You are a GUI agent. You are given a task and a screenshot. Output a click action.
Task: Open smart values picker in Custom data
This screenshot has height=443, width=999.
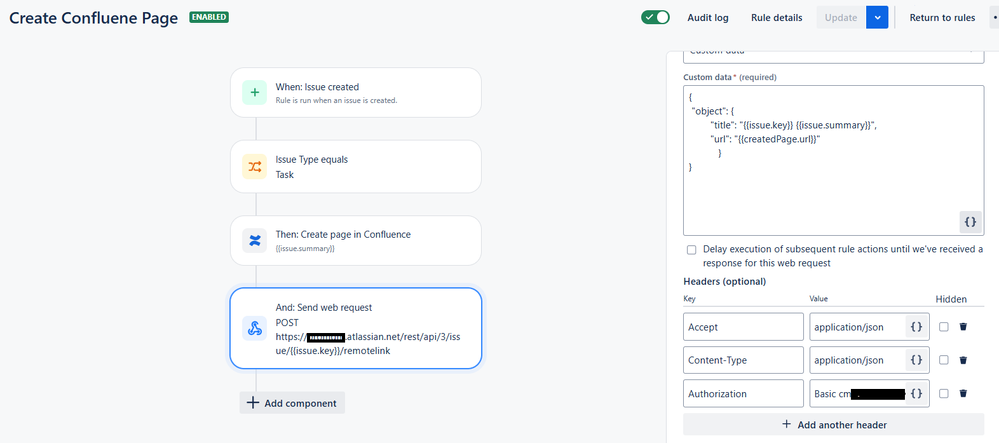point(970,222)
